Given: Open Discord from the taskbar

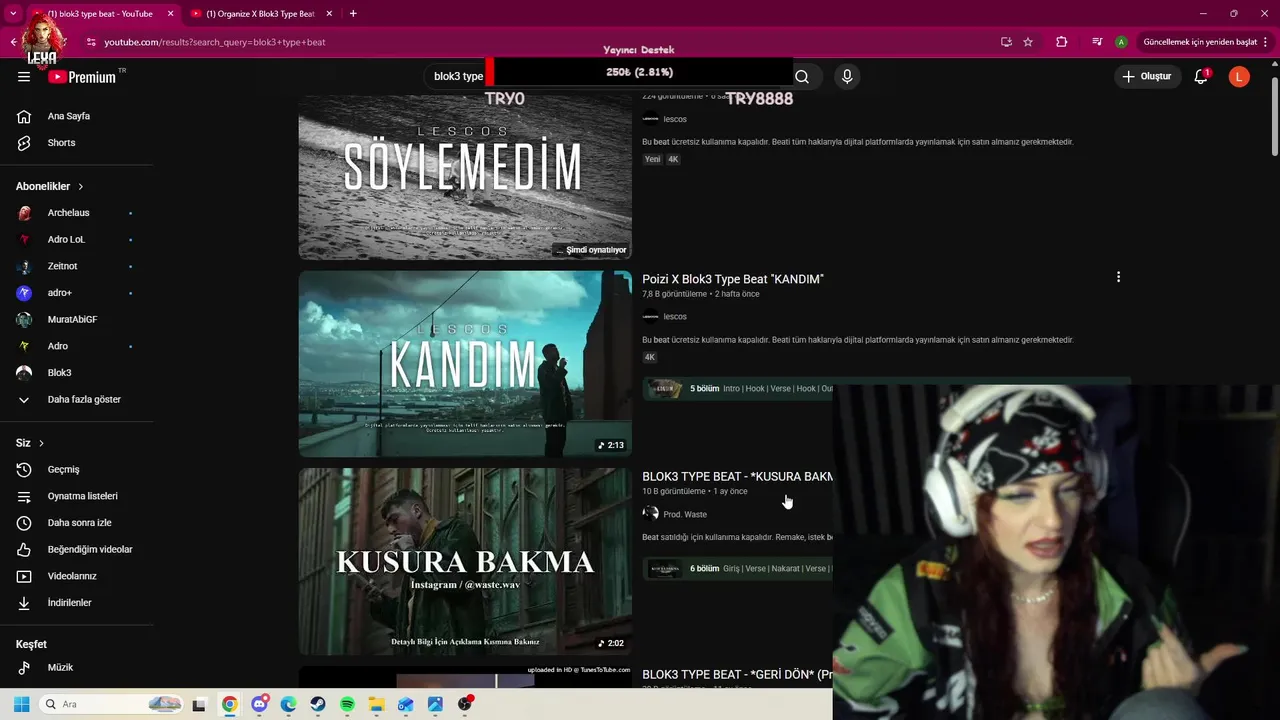Looking at the screenshot, I should click(x=260, y=704).
